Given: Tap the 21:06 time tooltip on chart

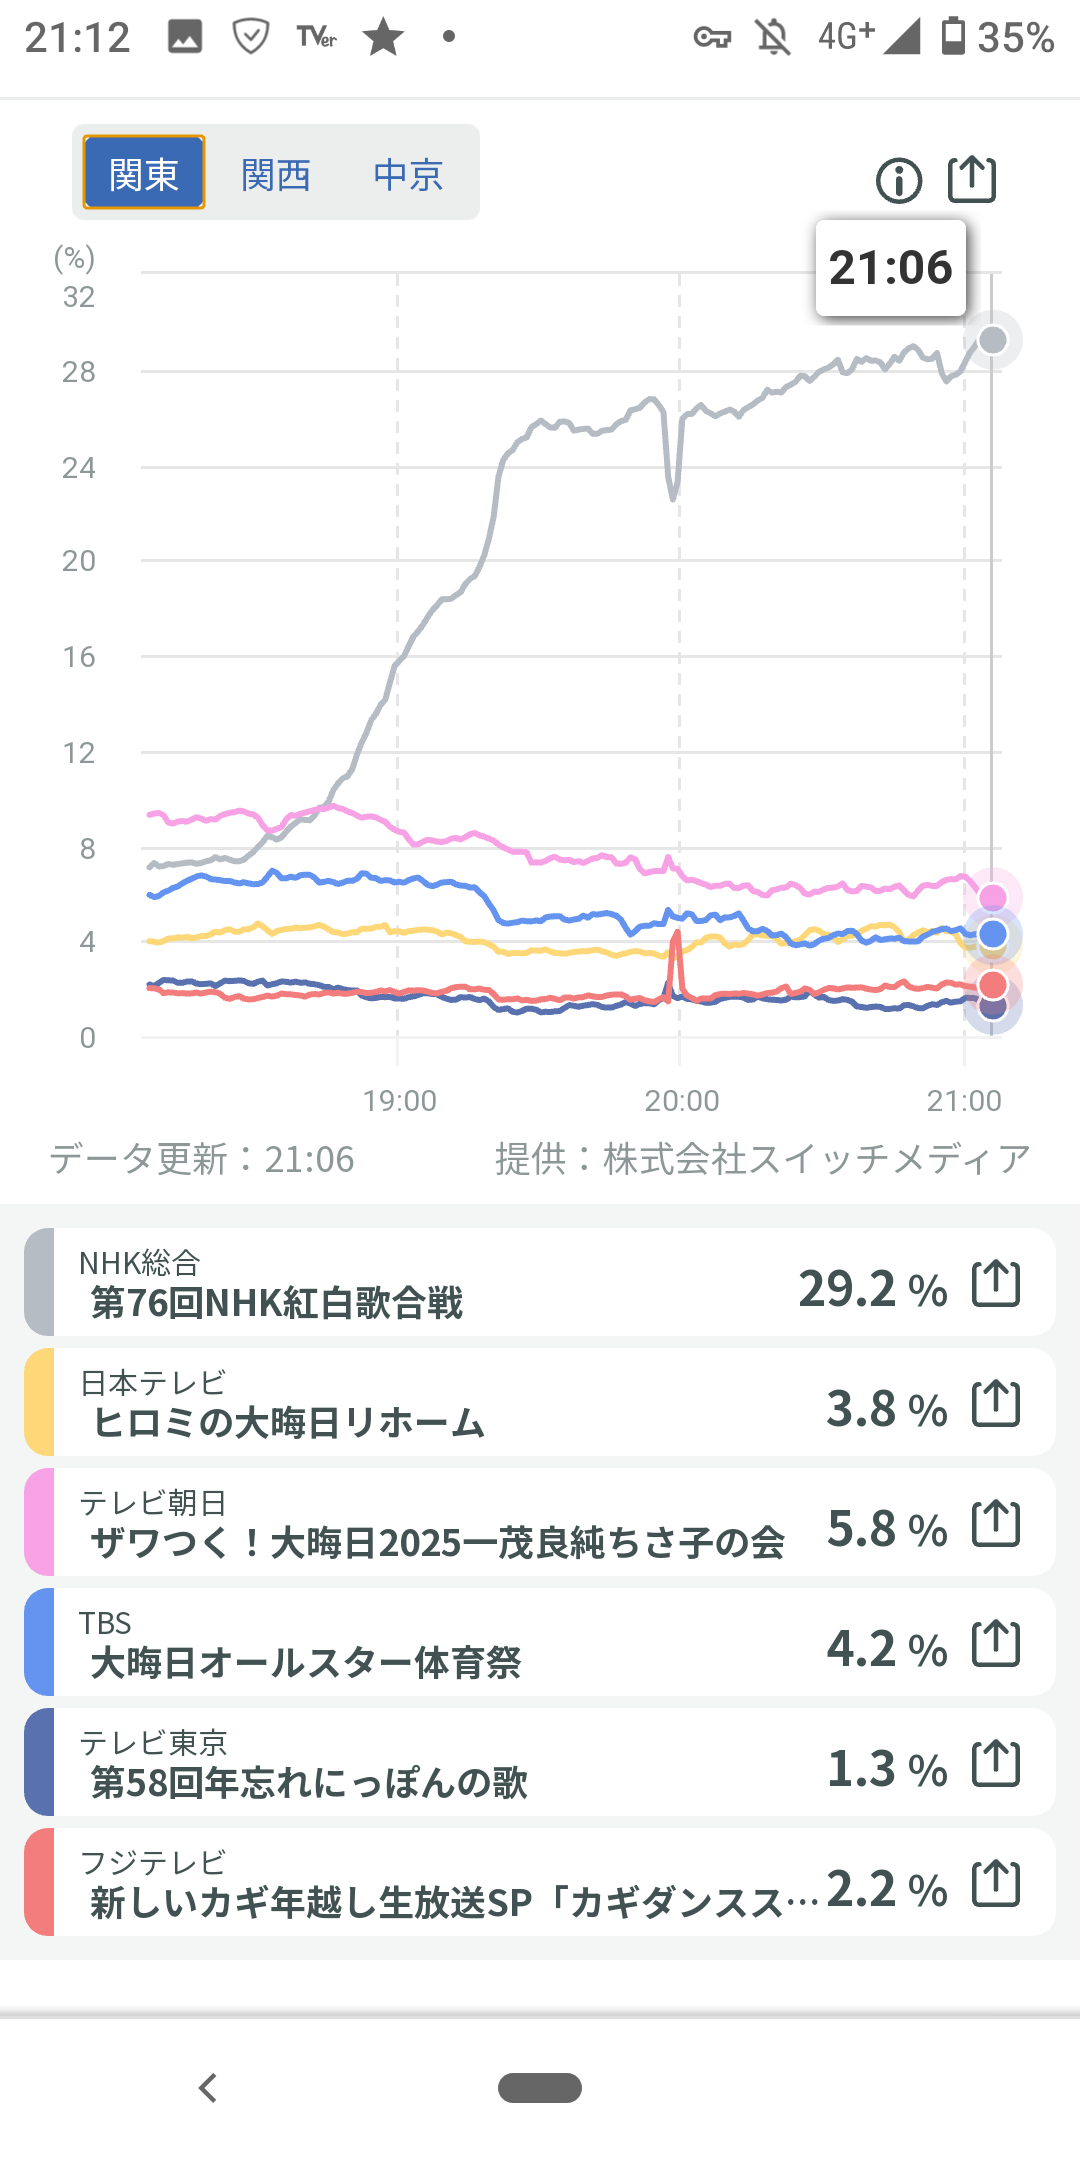Looking at the screenshot, I should tap(890, 268).
